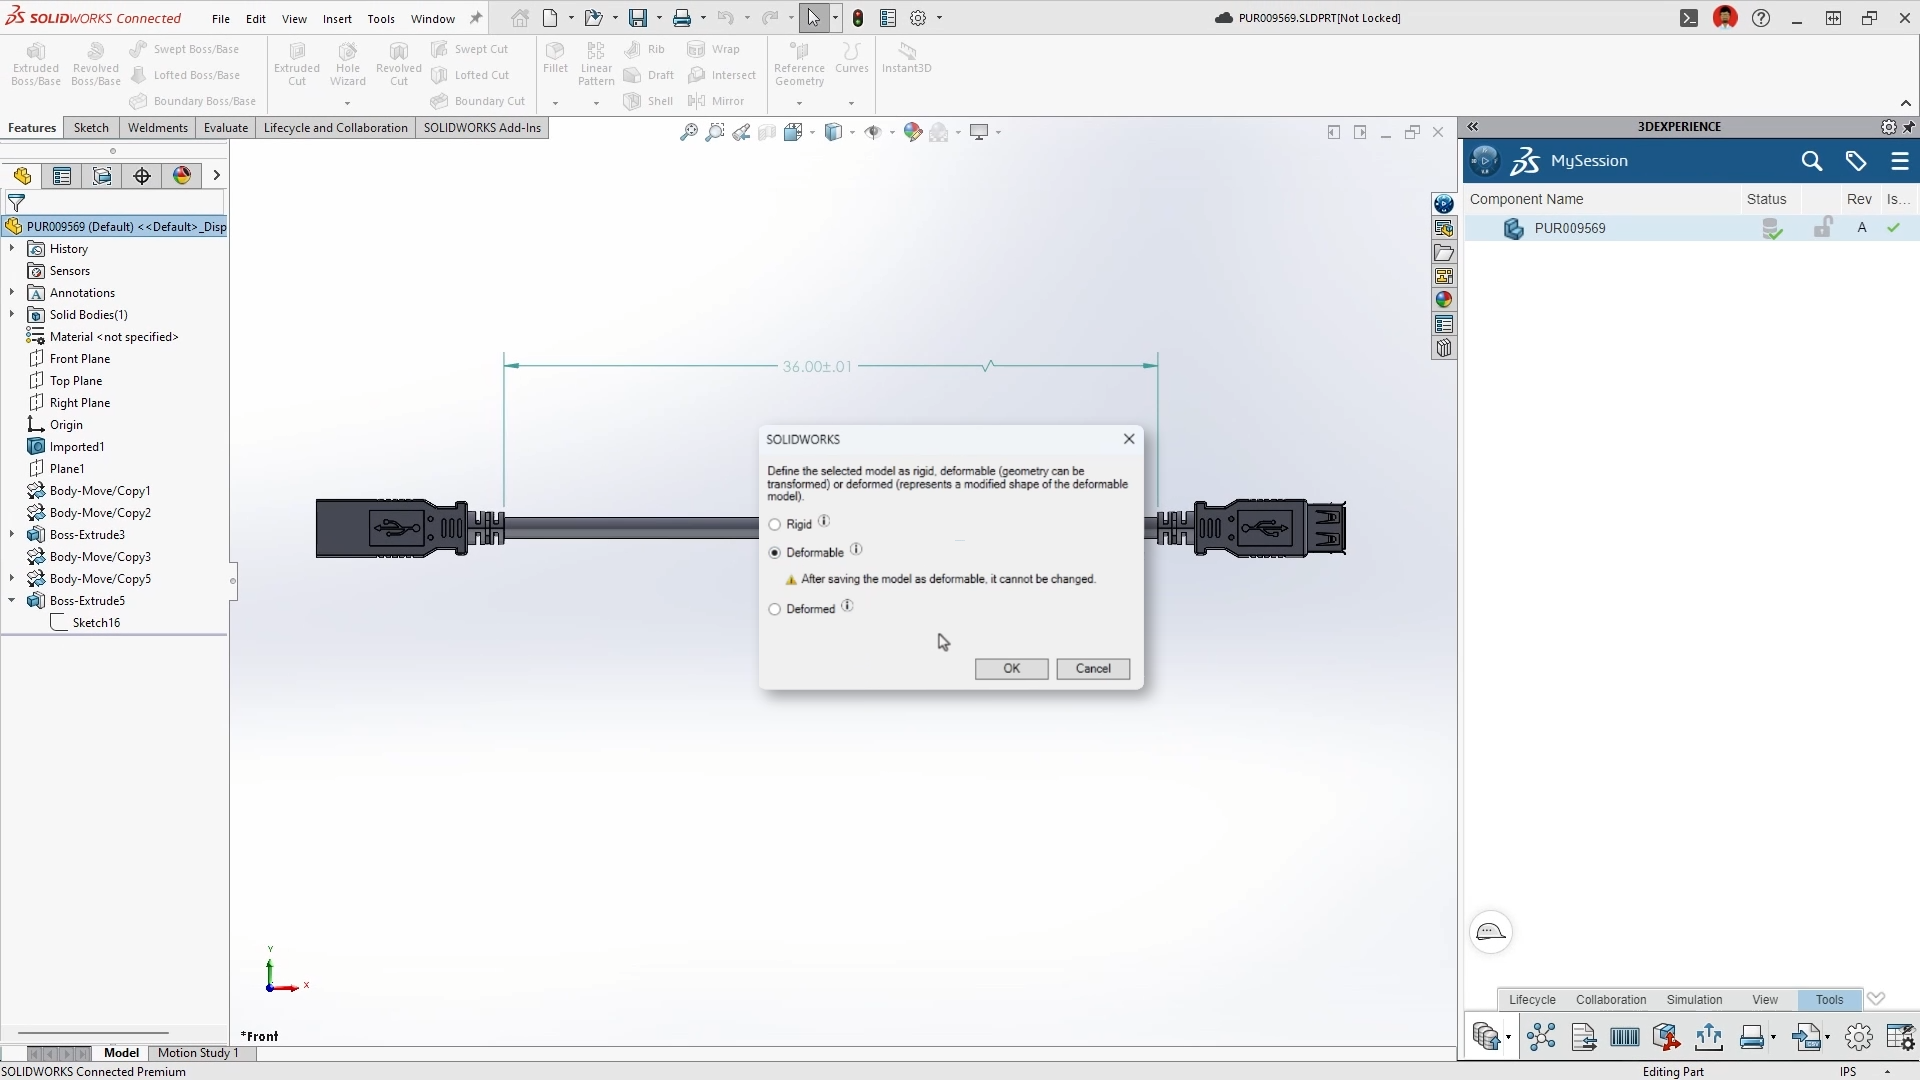
Task: Open the 3DEXPERIENCE tag icon
Action: pyautogui.click(x=1856, y=161)
